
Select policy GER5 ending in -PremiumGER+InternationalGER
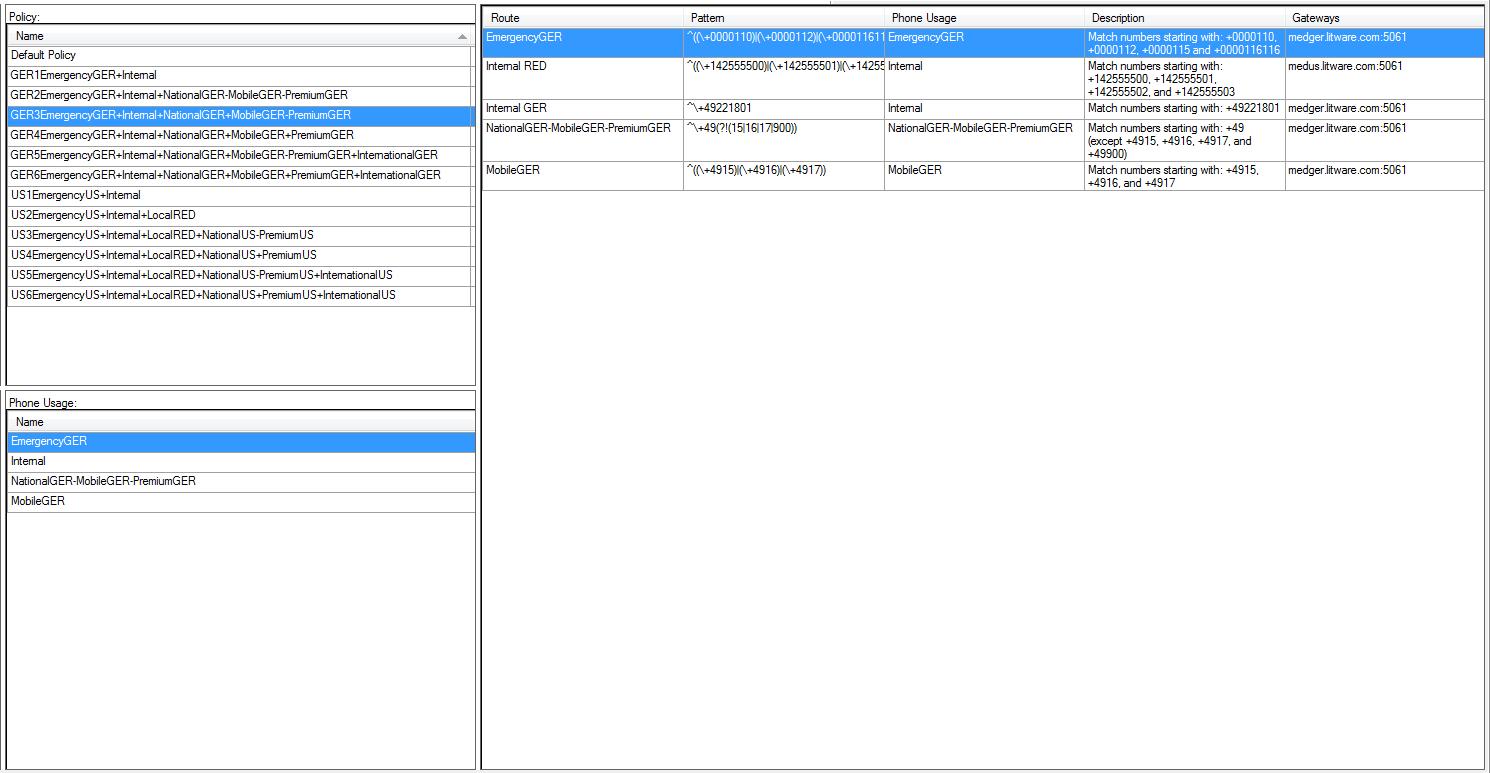(x=238, y=156)
